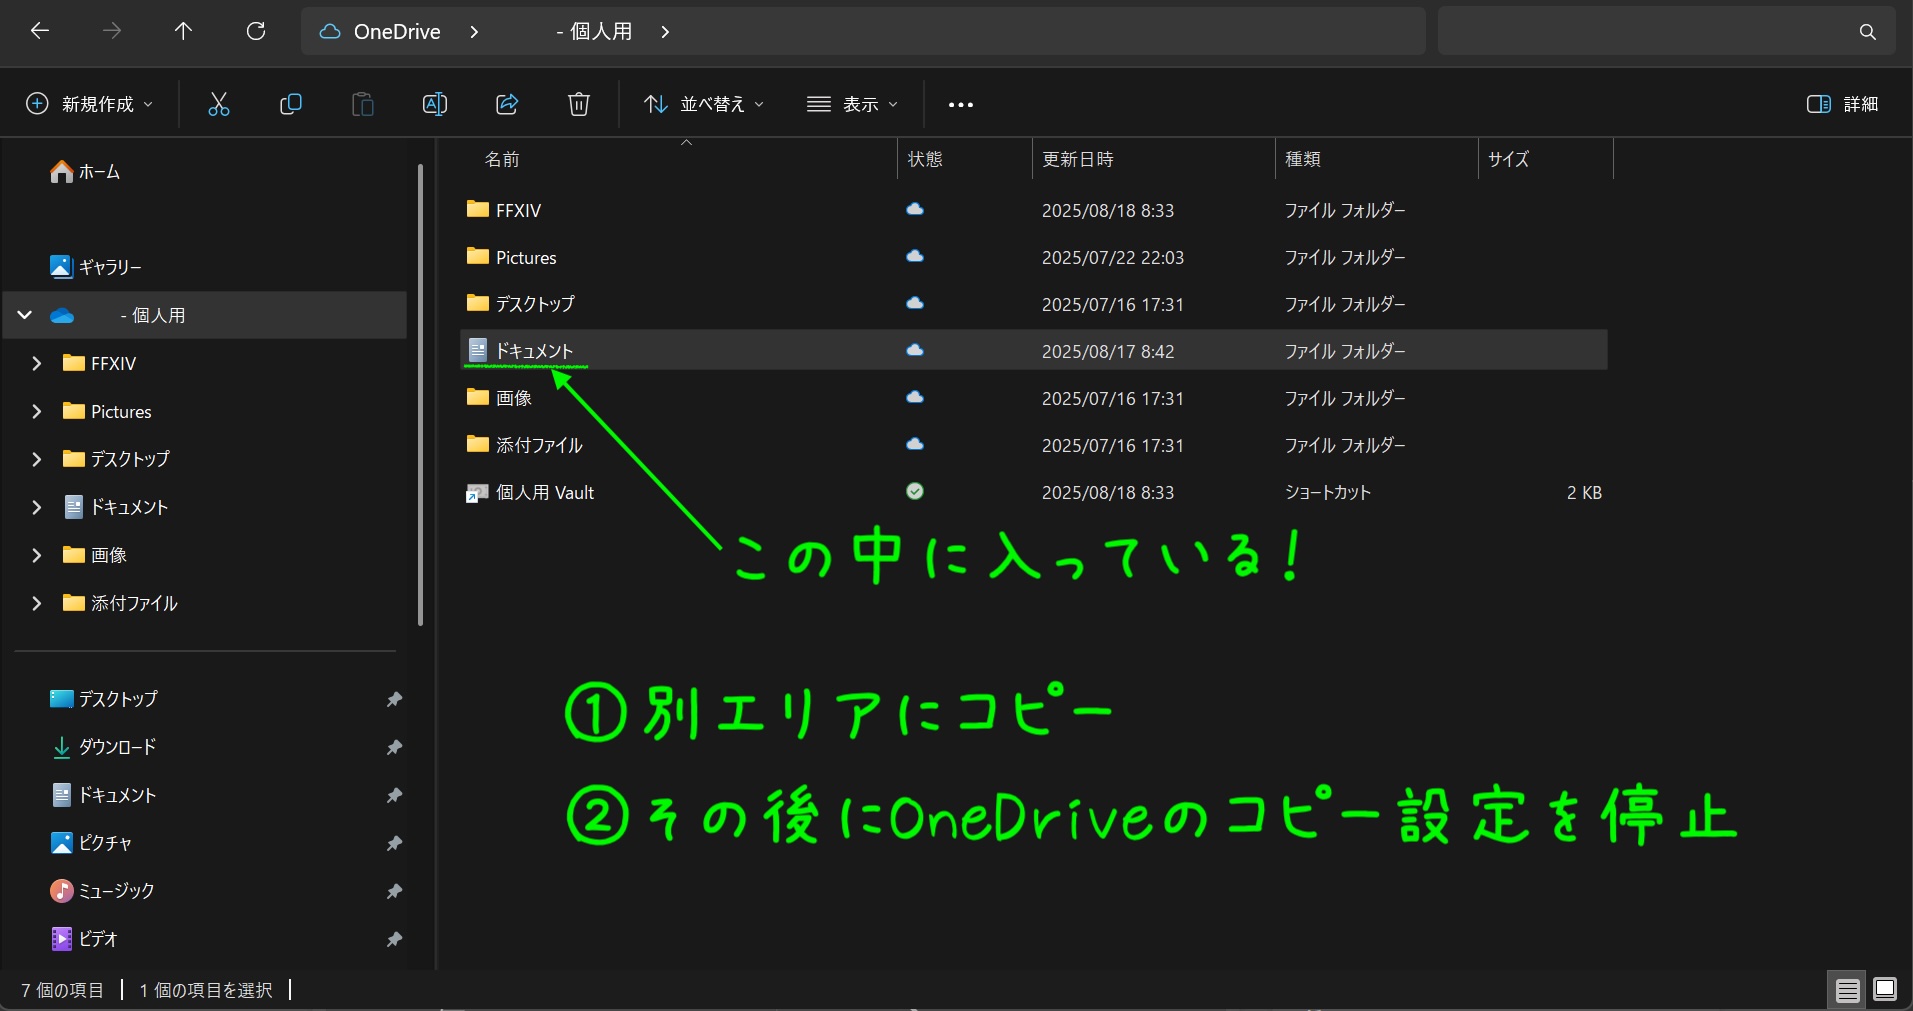This screenshot has height=1011, width=1913.
Task: Click the 2 KB size value
Action: click(1584, 492)
